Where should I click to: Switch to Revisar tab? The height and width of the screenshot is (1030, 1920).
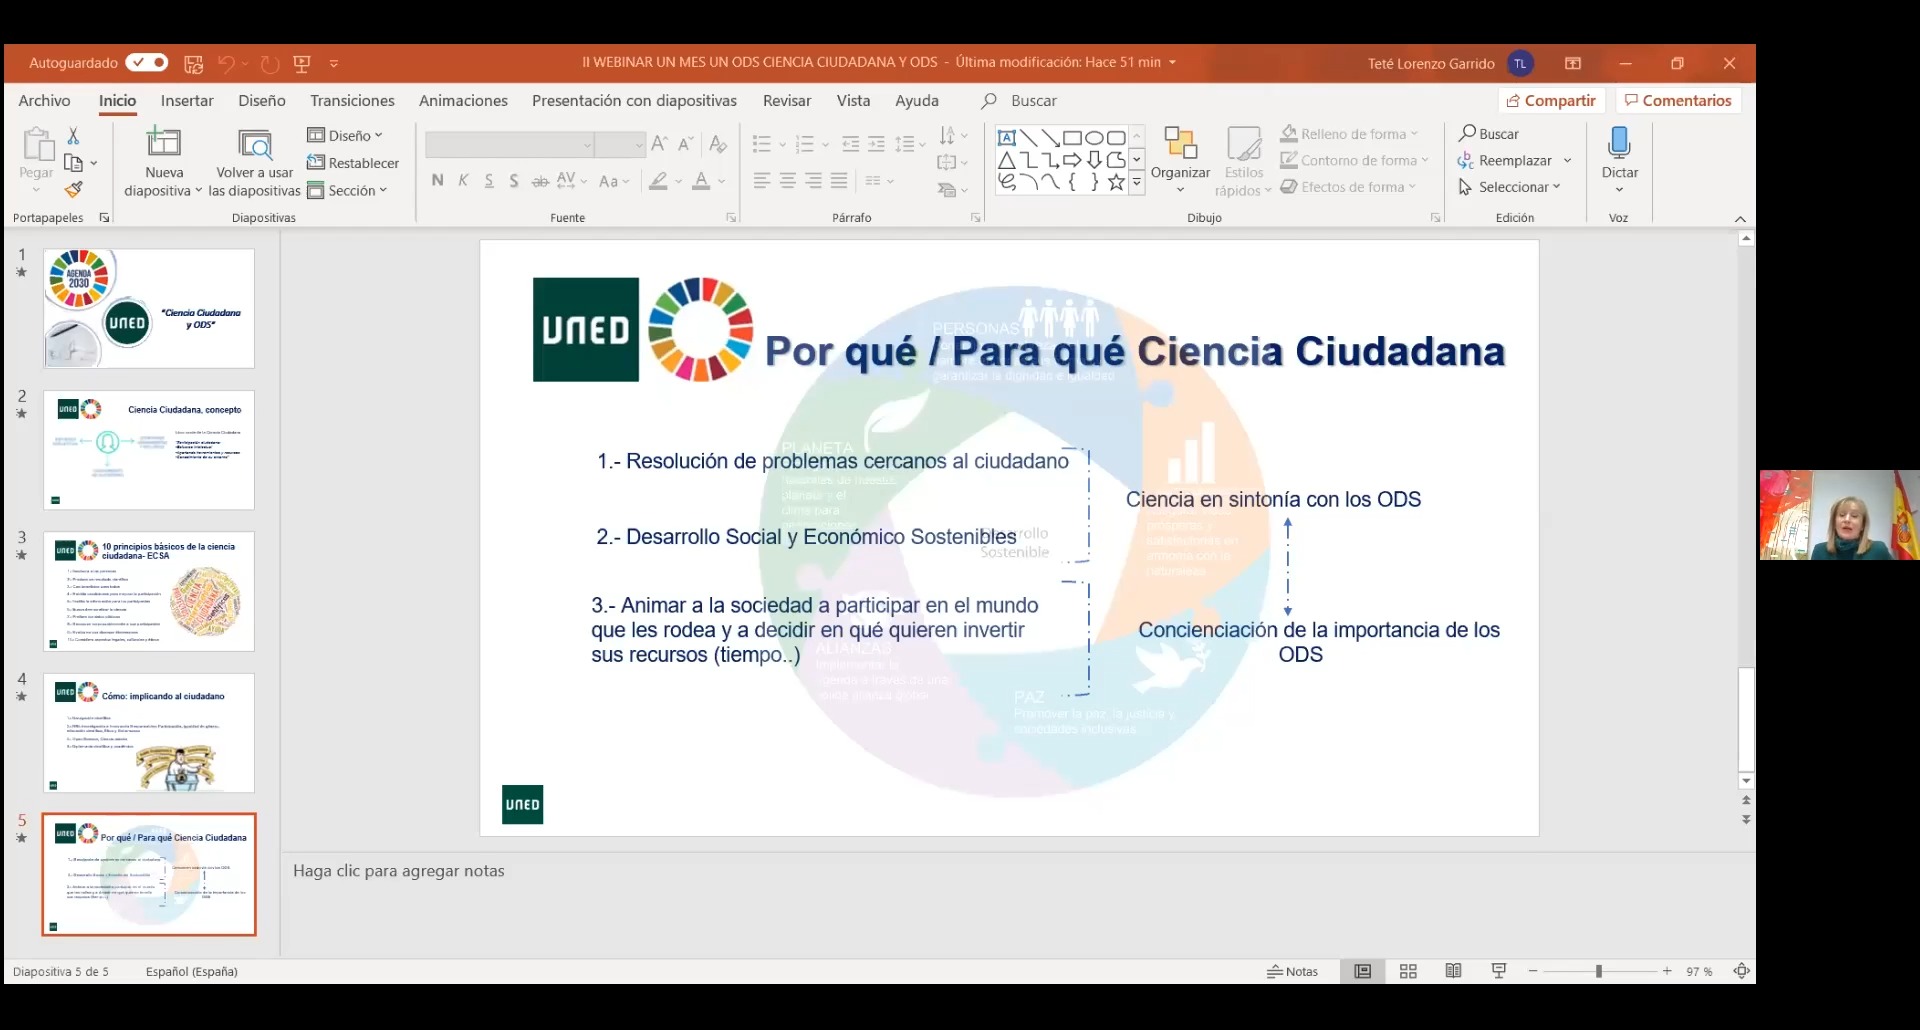tap(787, 100)
